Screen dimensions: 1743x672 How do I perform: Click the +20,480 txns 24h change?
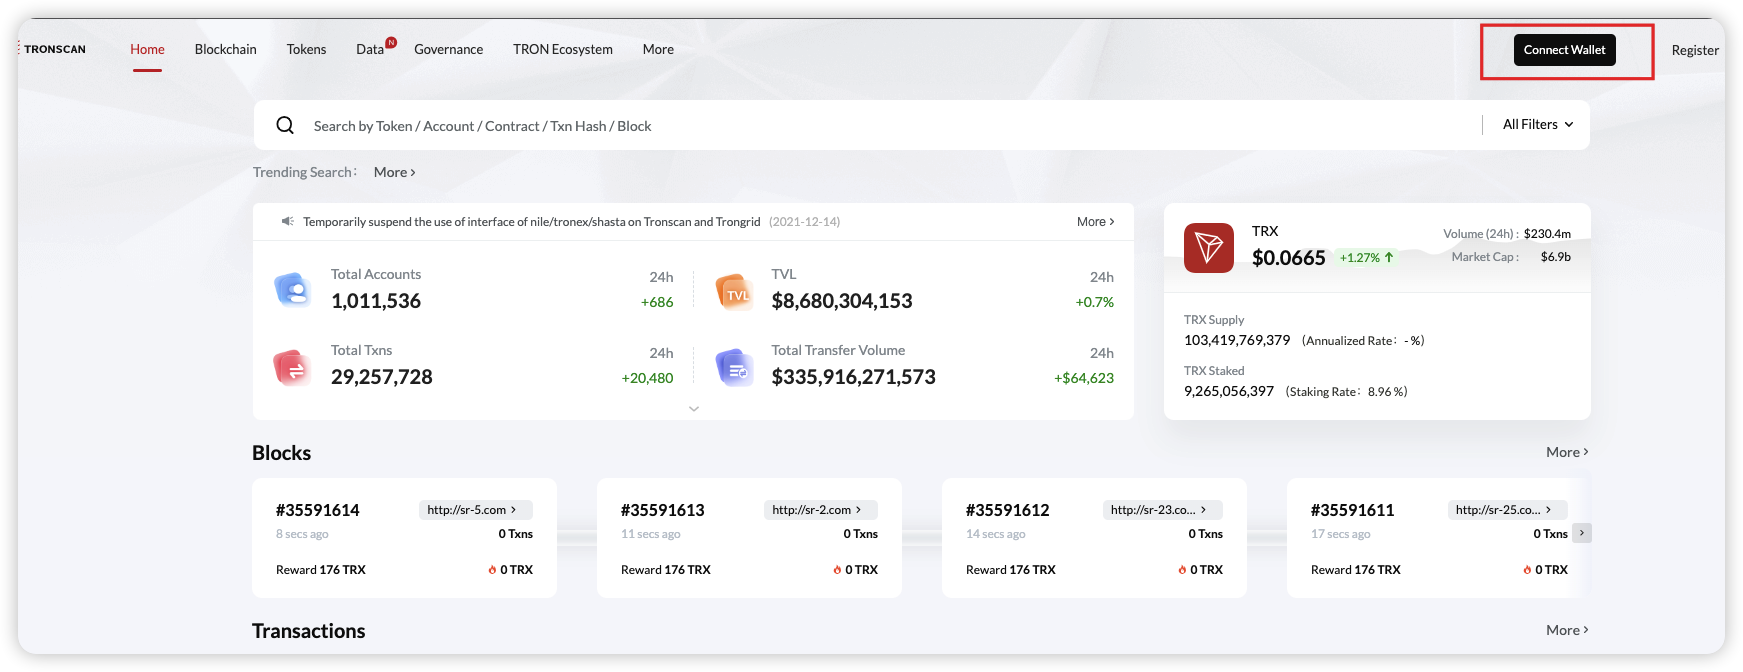647,378
